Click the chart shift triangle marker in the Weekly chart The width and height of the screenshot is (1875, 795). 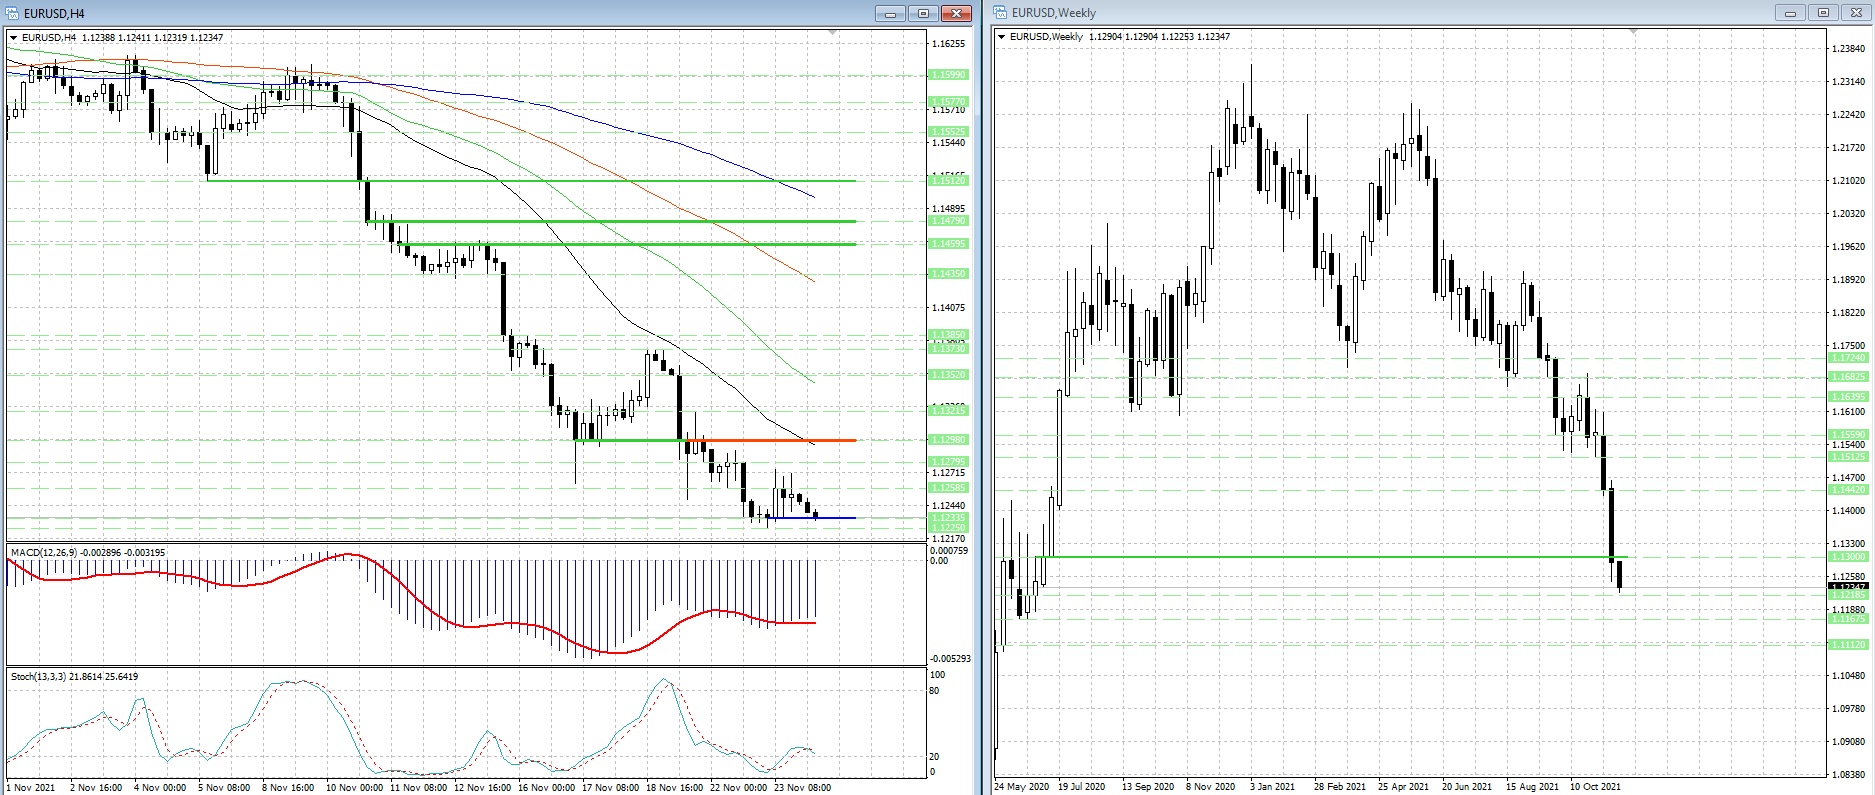pos(1633,32)
